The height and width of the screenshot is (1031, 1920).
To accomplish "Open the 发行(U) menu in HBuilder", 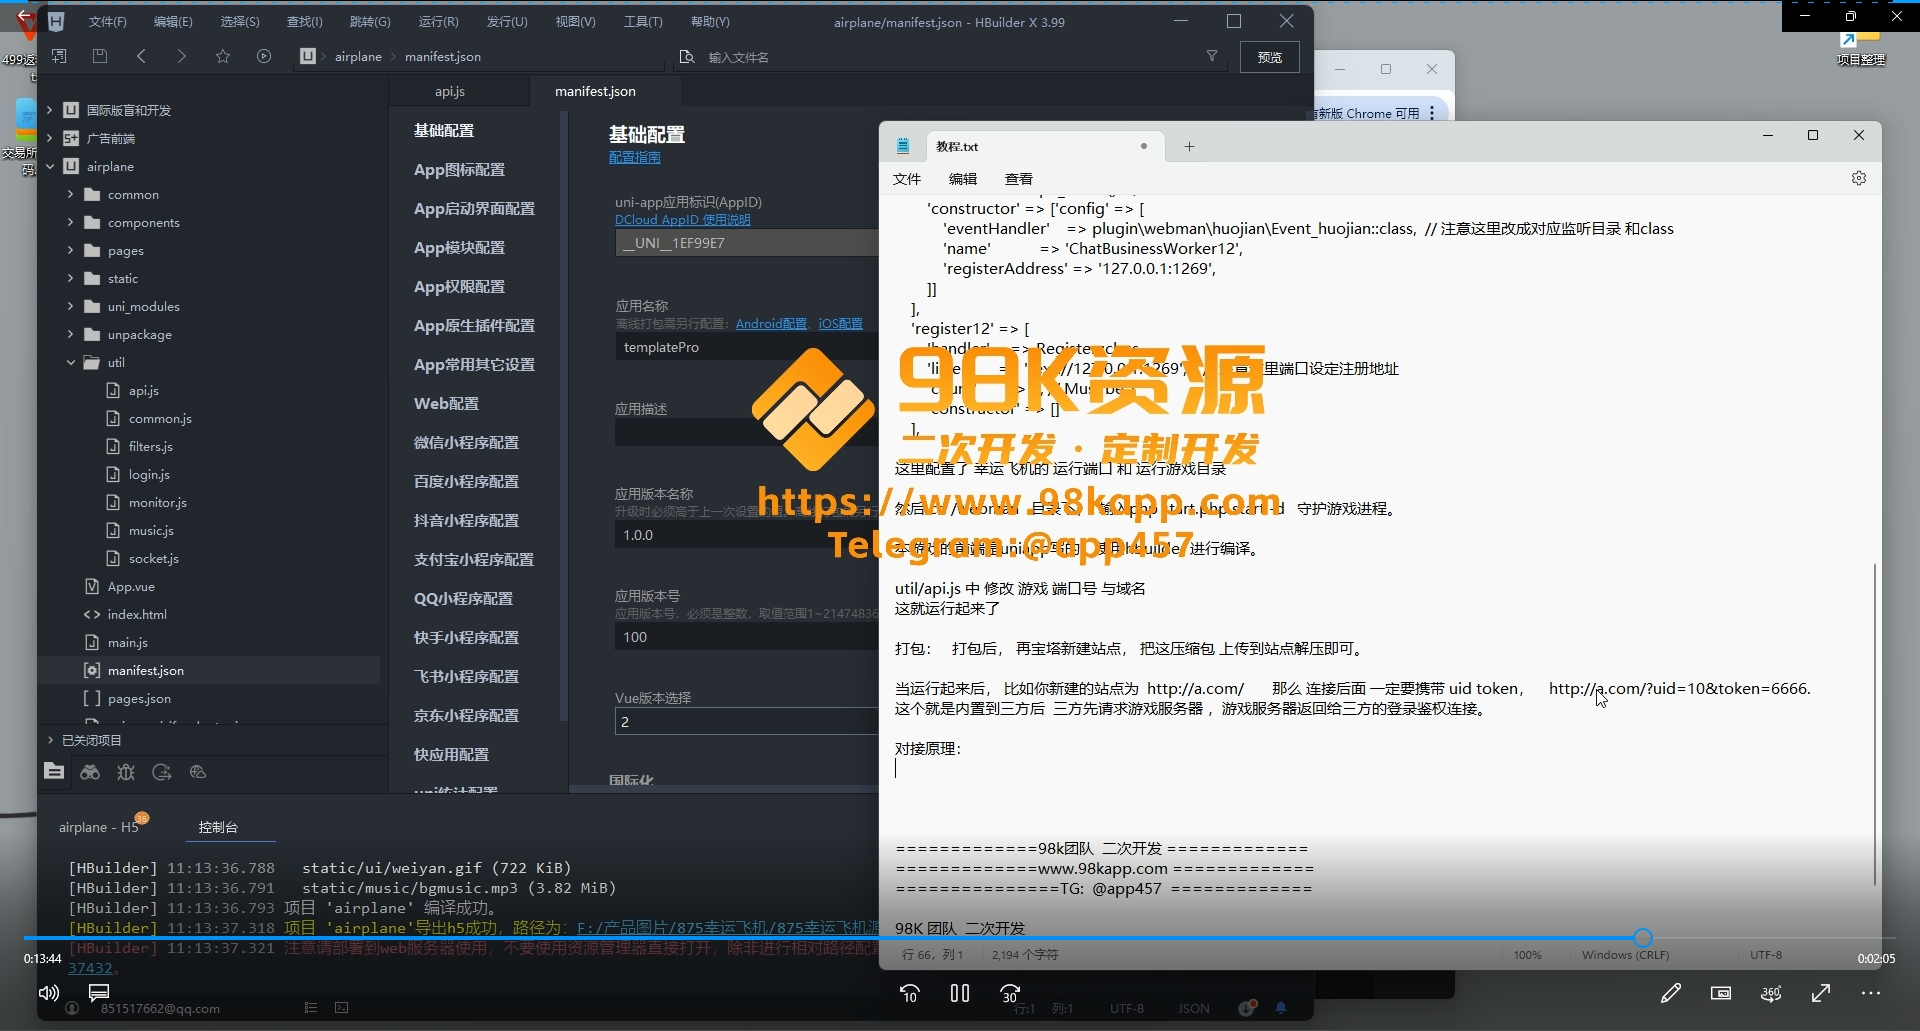I will tap(506, 21).
